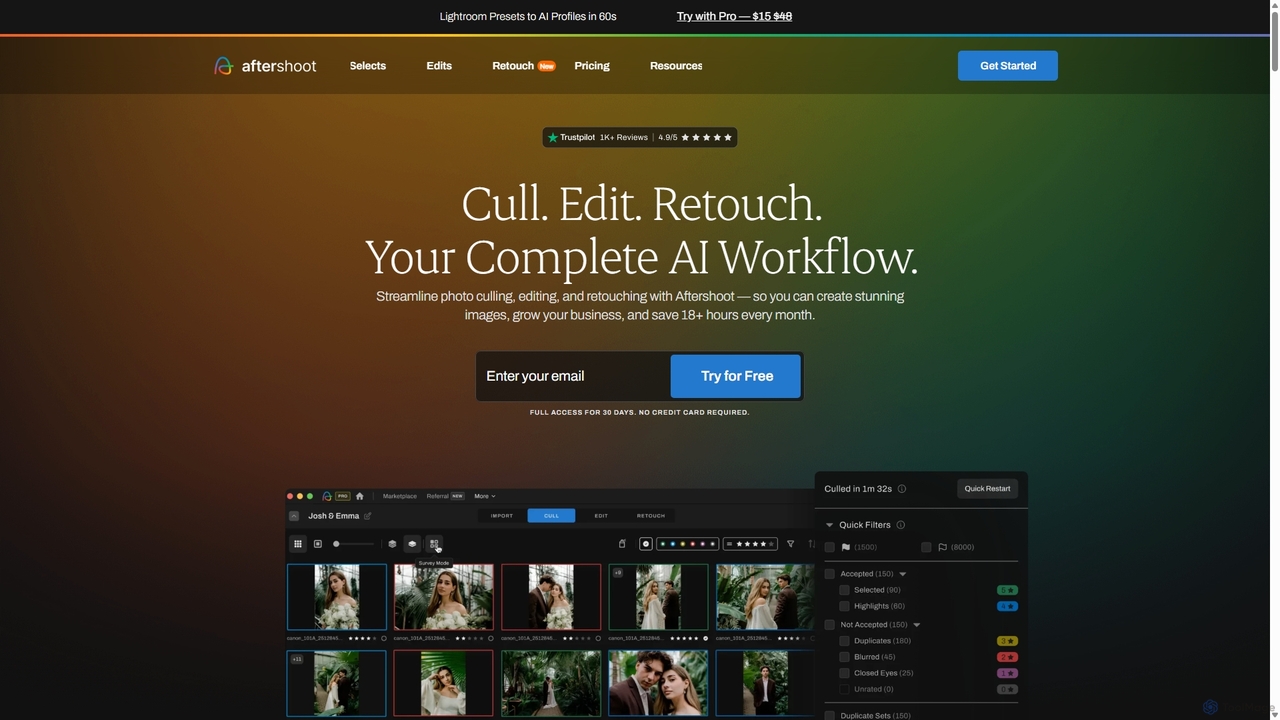The height and width of the screenshot is (720, 1280).
Task: Open the Trustpilot reviews badge
Action: pyautogui.click(x=640, y=137)
